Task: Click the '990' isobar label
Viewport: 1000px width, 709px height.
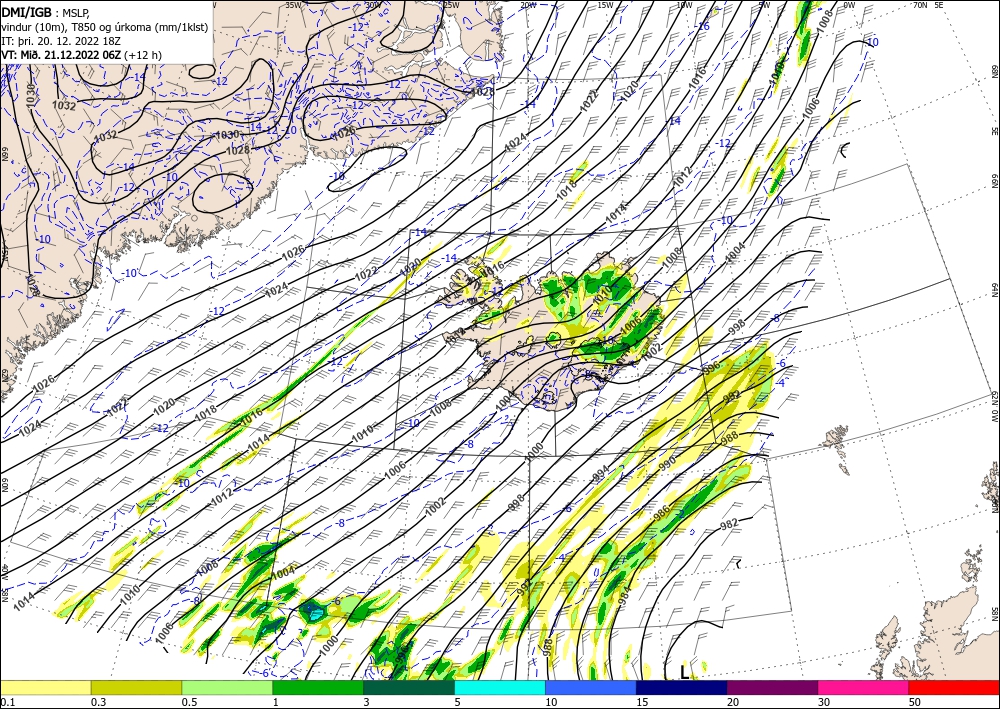Action: click(x=666, y=464)
